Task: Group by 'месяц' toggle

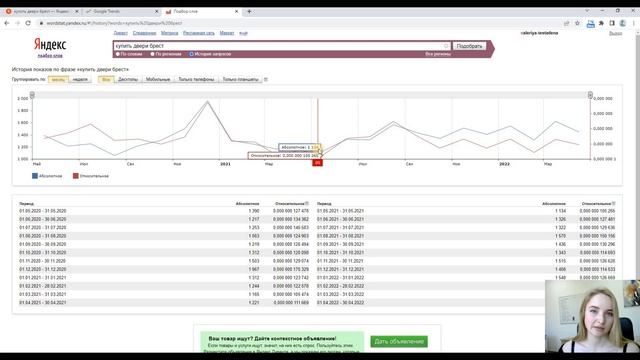Action: [58, 80]
